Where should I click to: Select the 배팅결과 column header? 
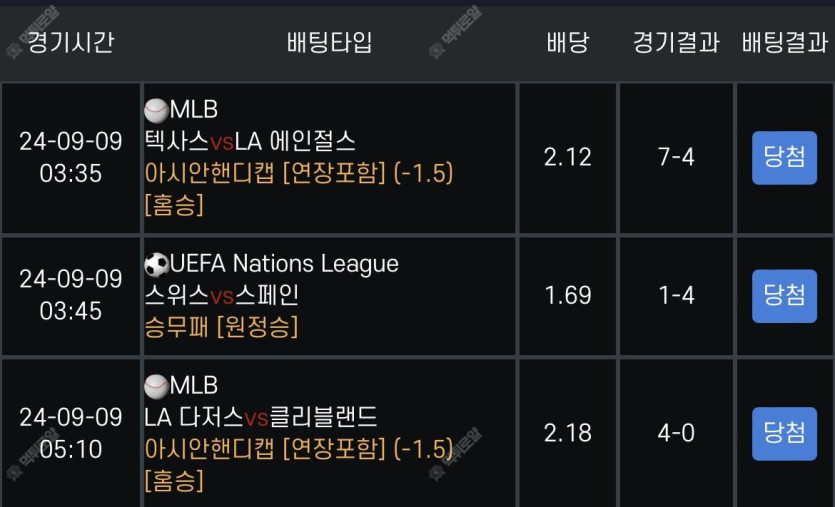tap(785, 43)
